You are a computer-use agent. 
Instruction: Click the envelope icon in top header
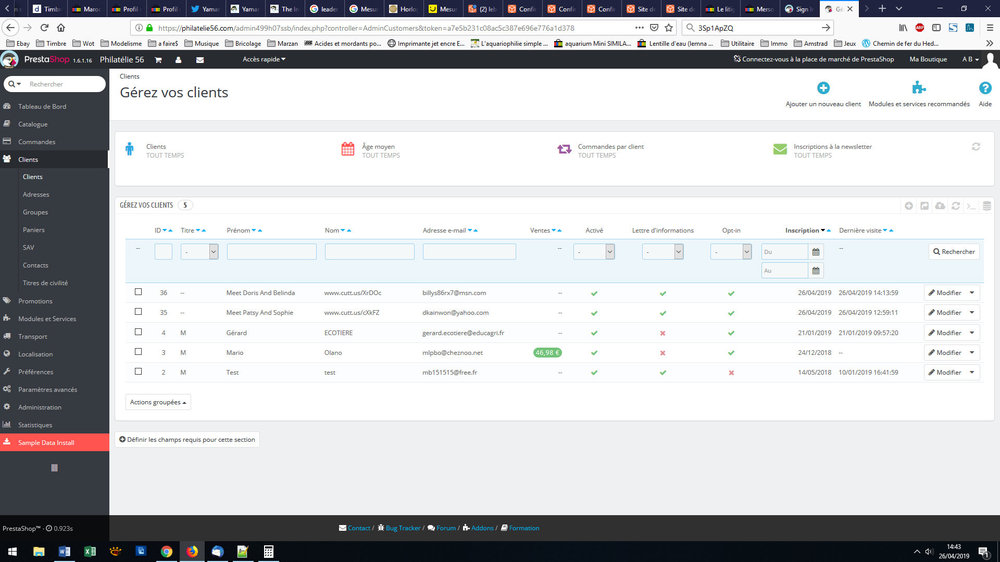pos(200,59)
